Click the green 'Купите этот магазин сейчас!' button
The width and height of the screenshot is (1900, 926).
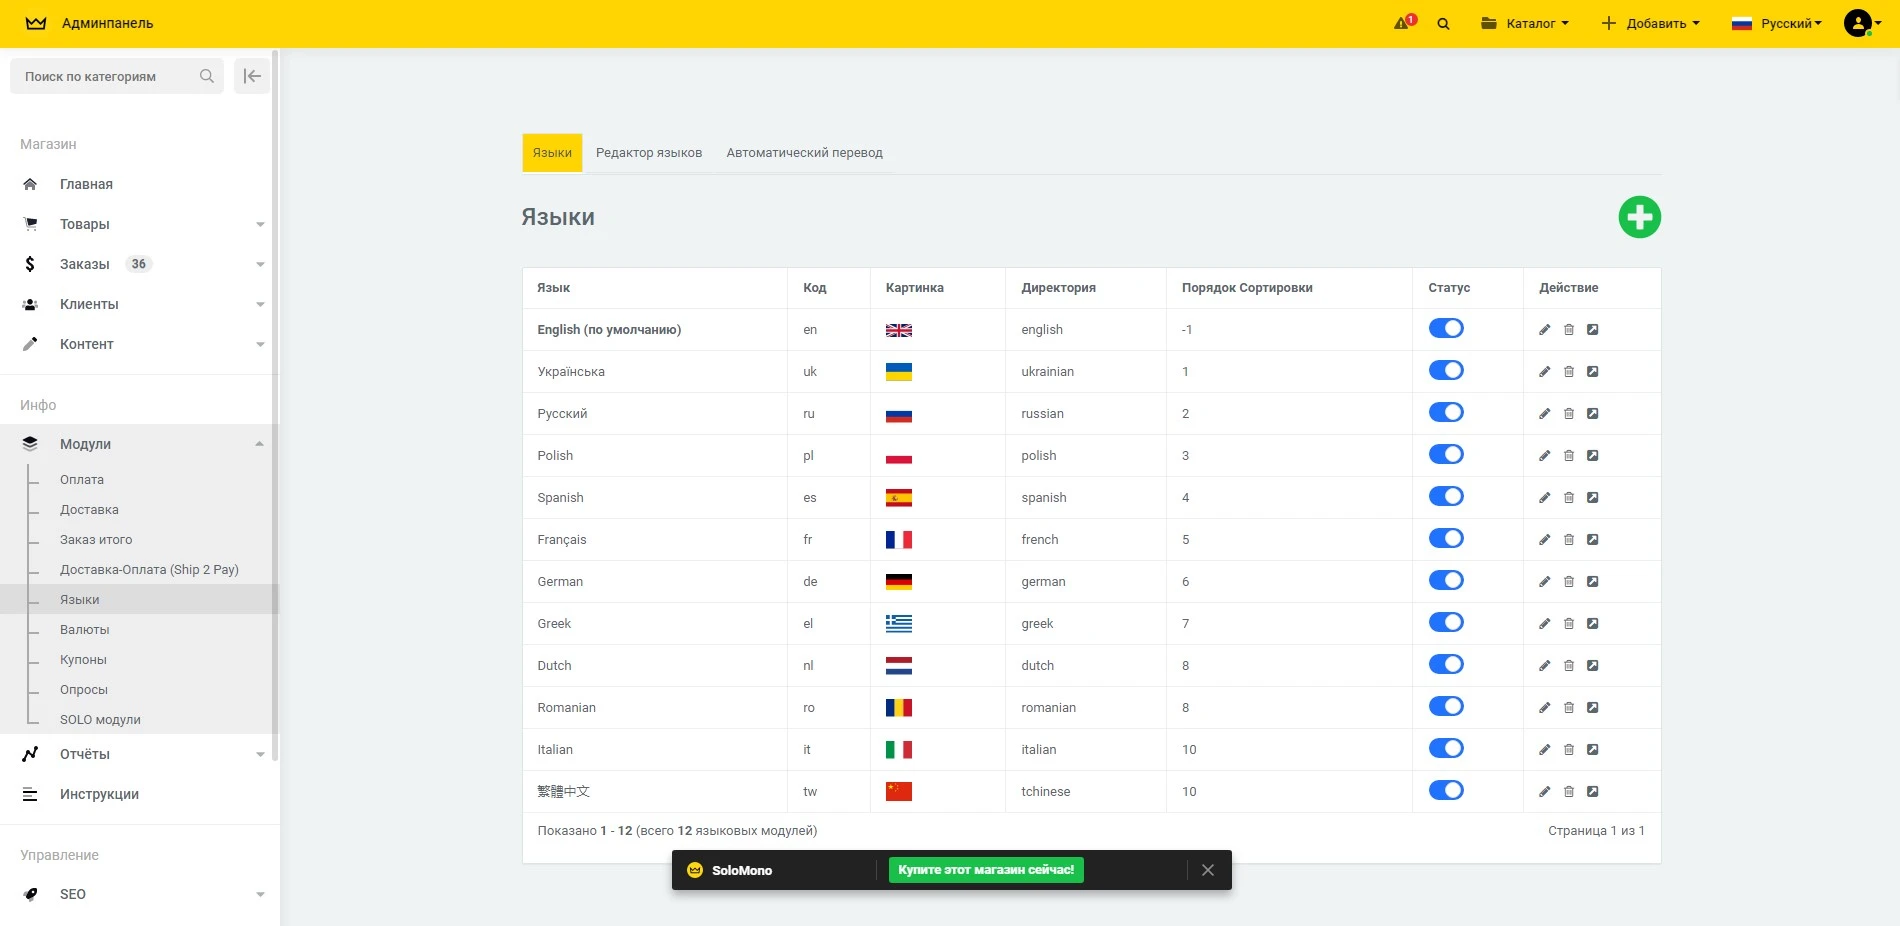pos(985,870)
